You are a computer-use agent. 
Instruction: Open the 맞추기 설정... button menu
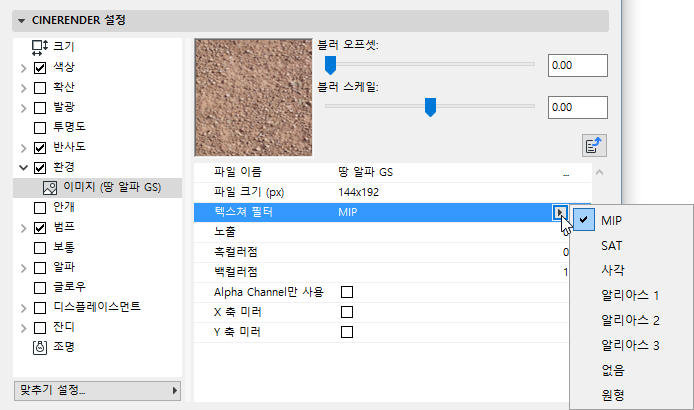pyautogui.click(x=97, y=391)
